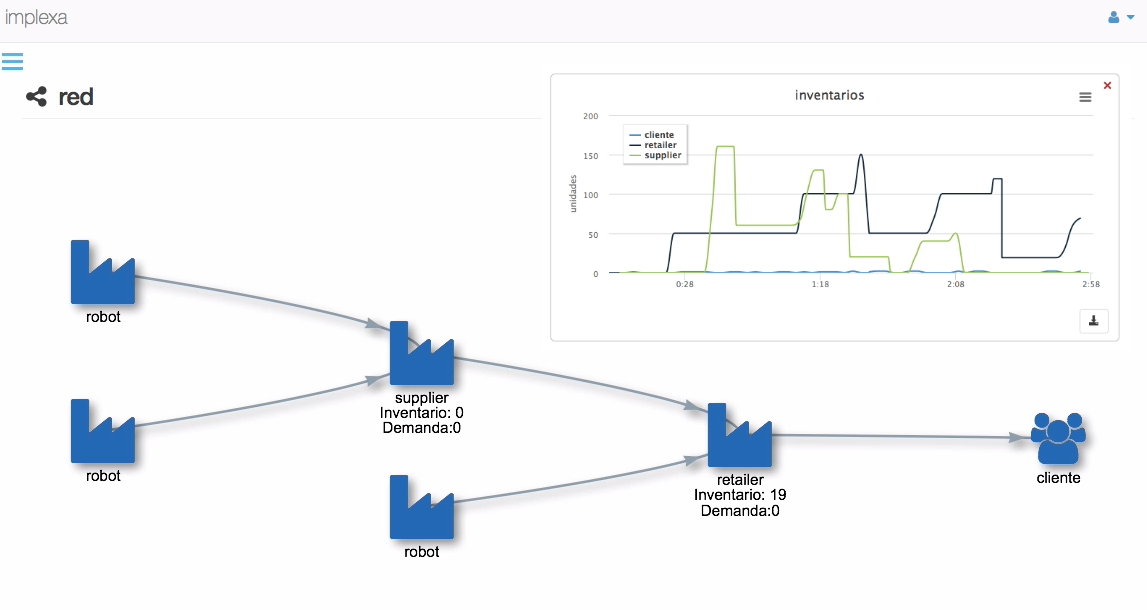Click the implexa brand link
This screenshot has height=610, width=1147.
pos(36,18)
